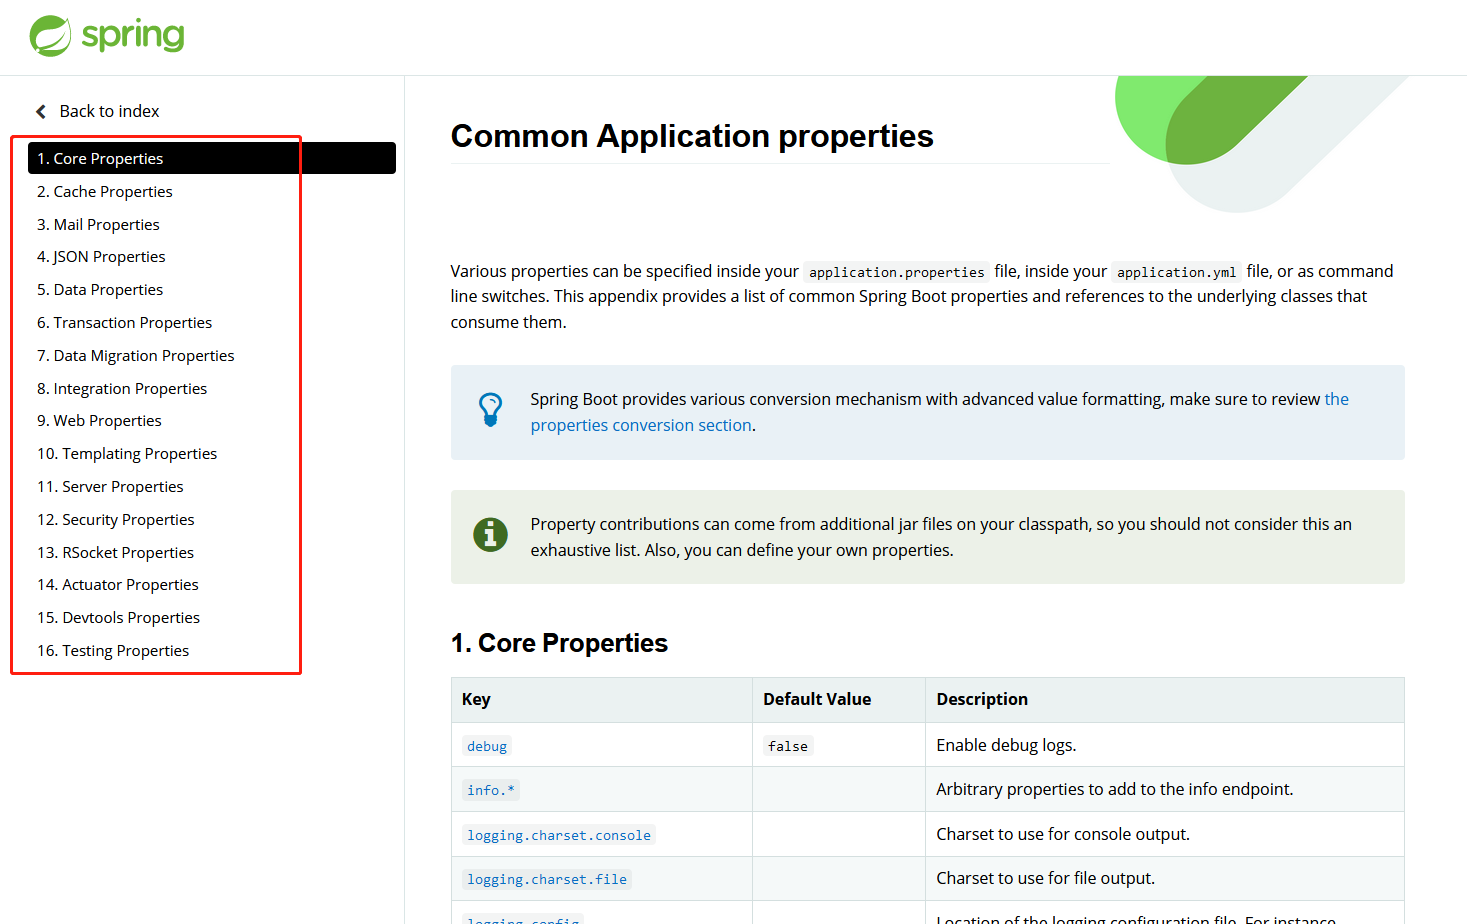This screenshot has width=1467, height=924.
Task: Go back to index link
Action: [x=109, y=111]
